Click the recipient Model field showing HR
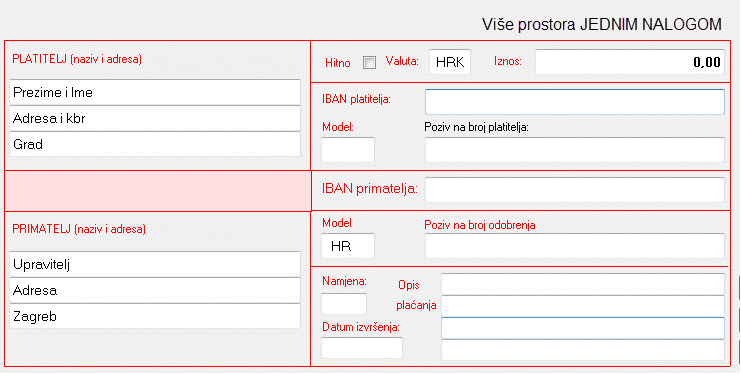 (x=348, y=246)
